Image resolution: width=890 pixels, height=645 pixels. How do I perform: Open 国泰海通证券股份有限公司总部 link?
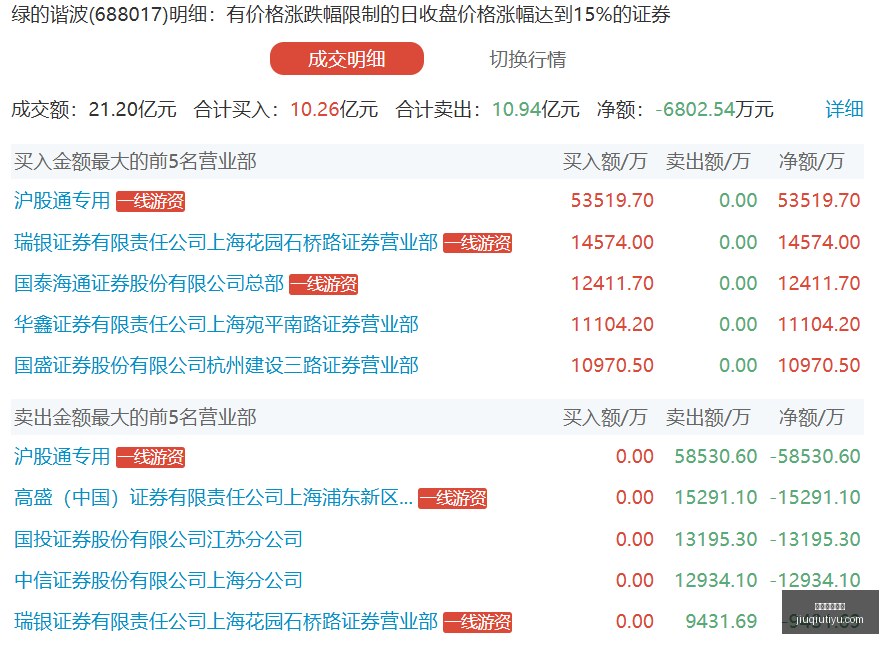pyautogui.click(x=149, y=283)
